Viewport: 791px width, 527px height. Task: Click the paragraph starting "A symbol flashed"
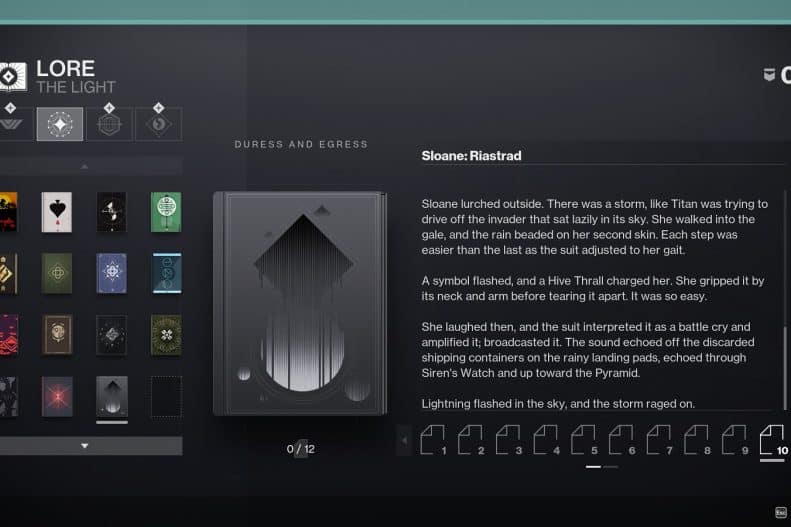pyautogui.click(x=593, y=288)
